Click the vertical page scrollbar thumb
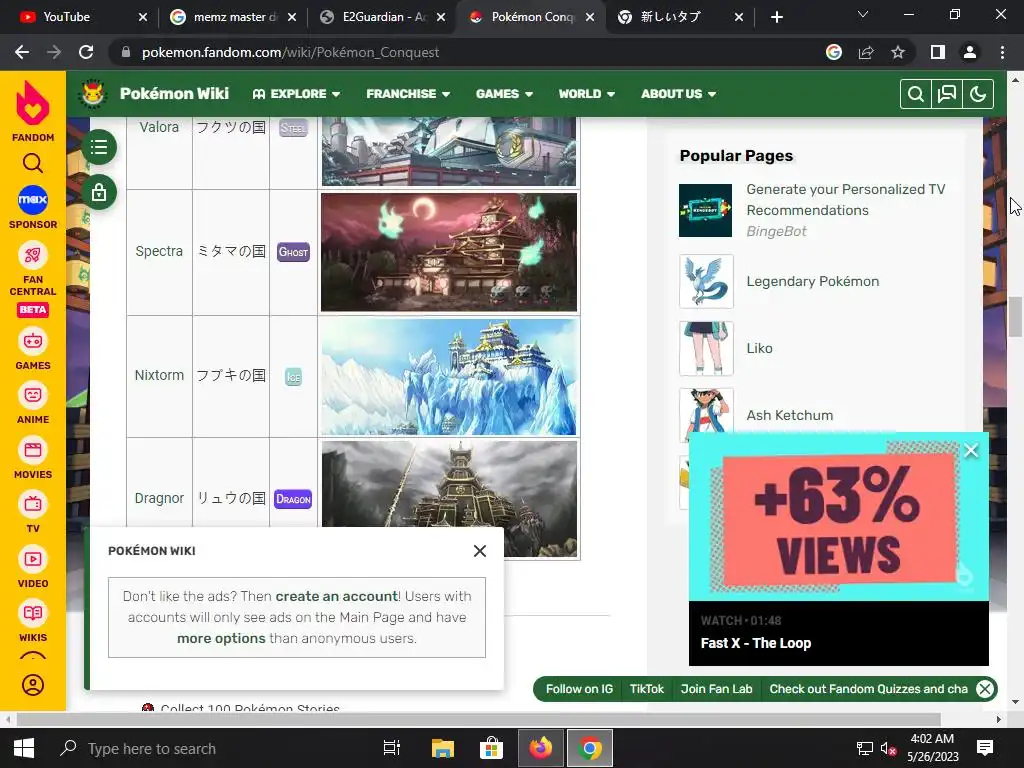Viewport: 1024px width, 768px height. point(1015,317)
